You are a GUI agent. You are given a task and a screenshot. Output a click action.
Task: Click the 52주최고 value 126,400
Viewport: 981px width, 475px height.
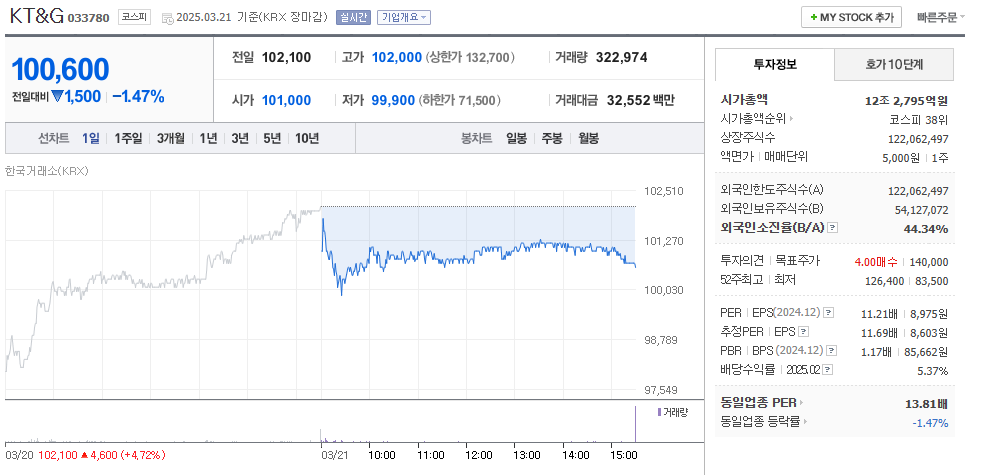[x=885, y=281]
